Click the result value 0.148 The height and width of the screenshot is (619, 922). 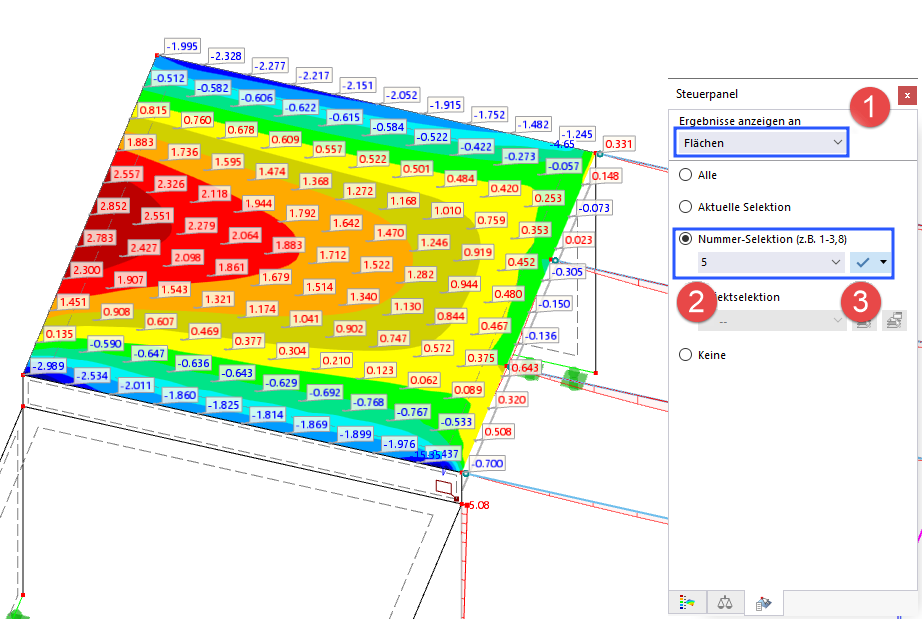click(606, 176)
